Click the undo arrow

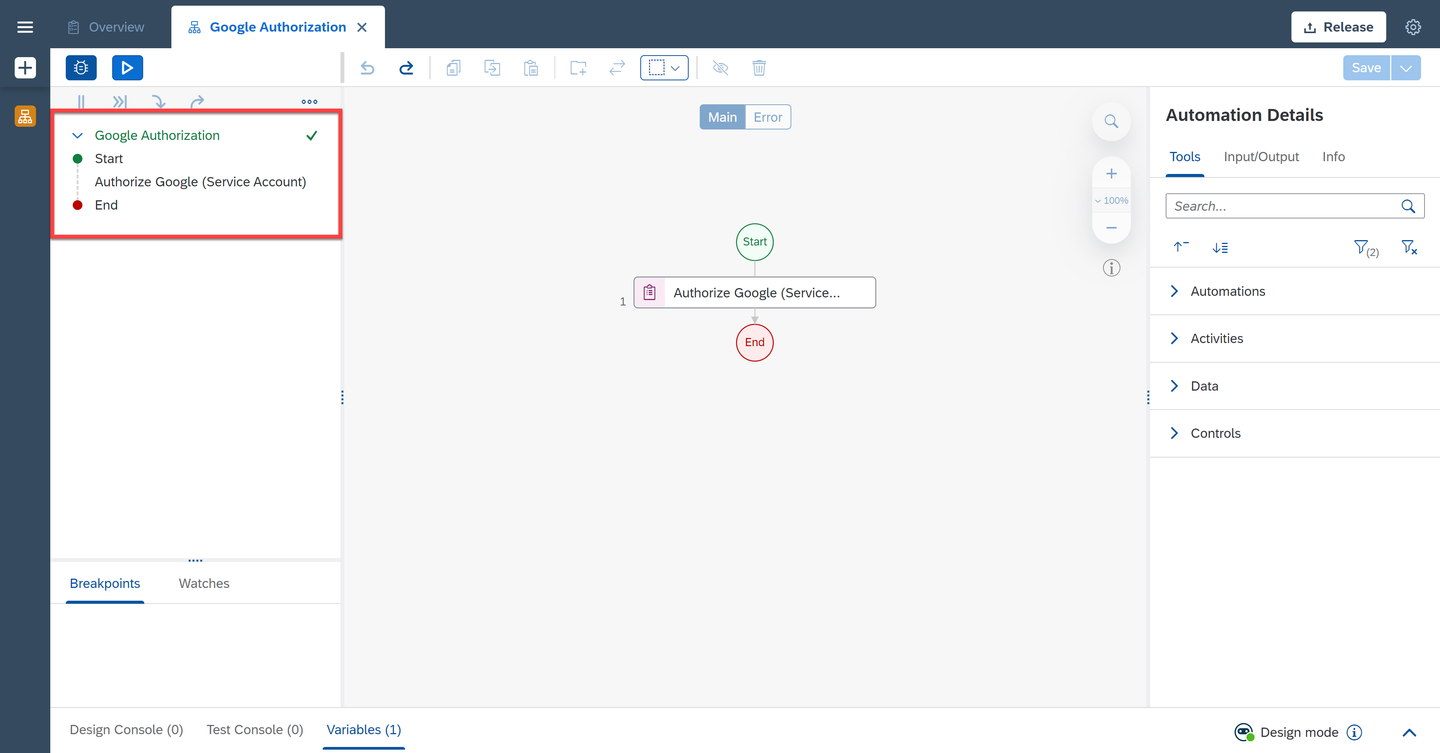click(x=367, y=68)
